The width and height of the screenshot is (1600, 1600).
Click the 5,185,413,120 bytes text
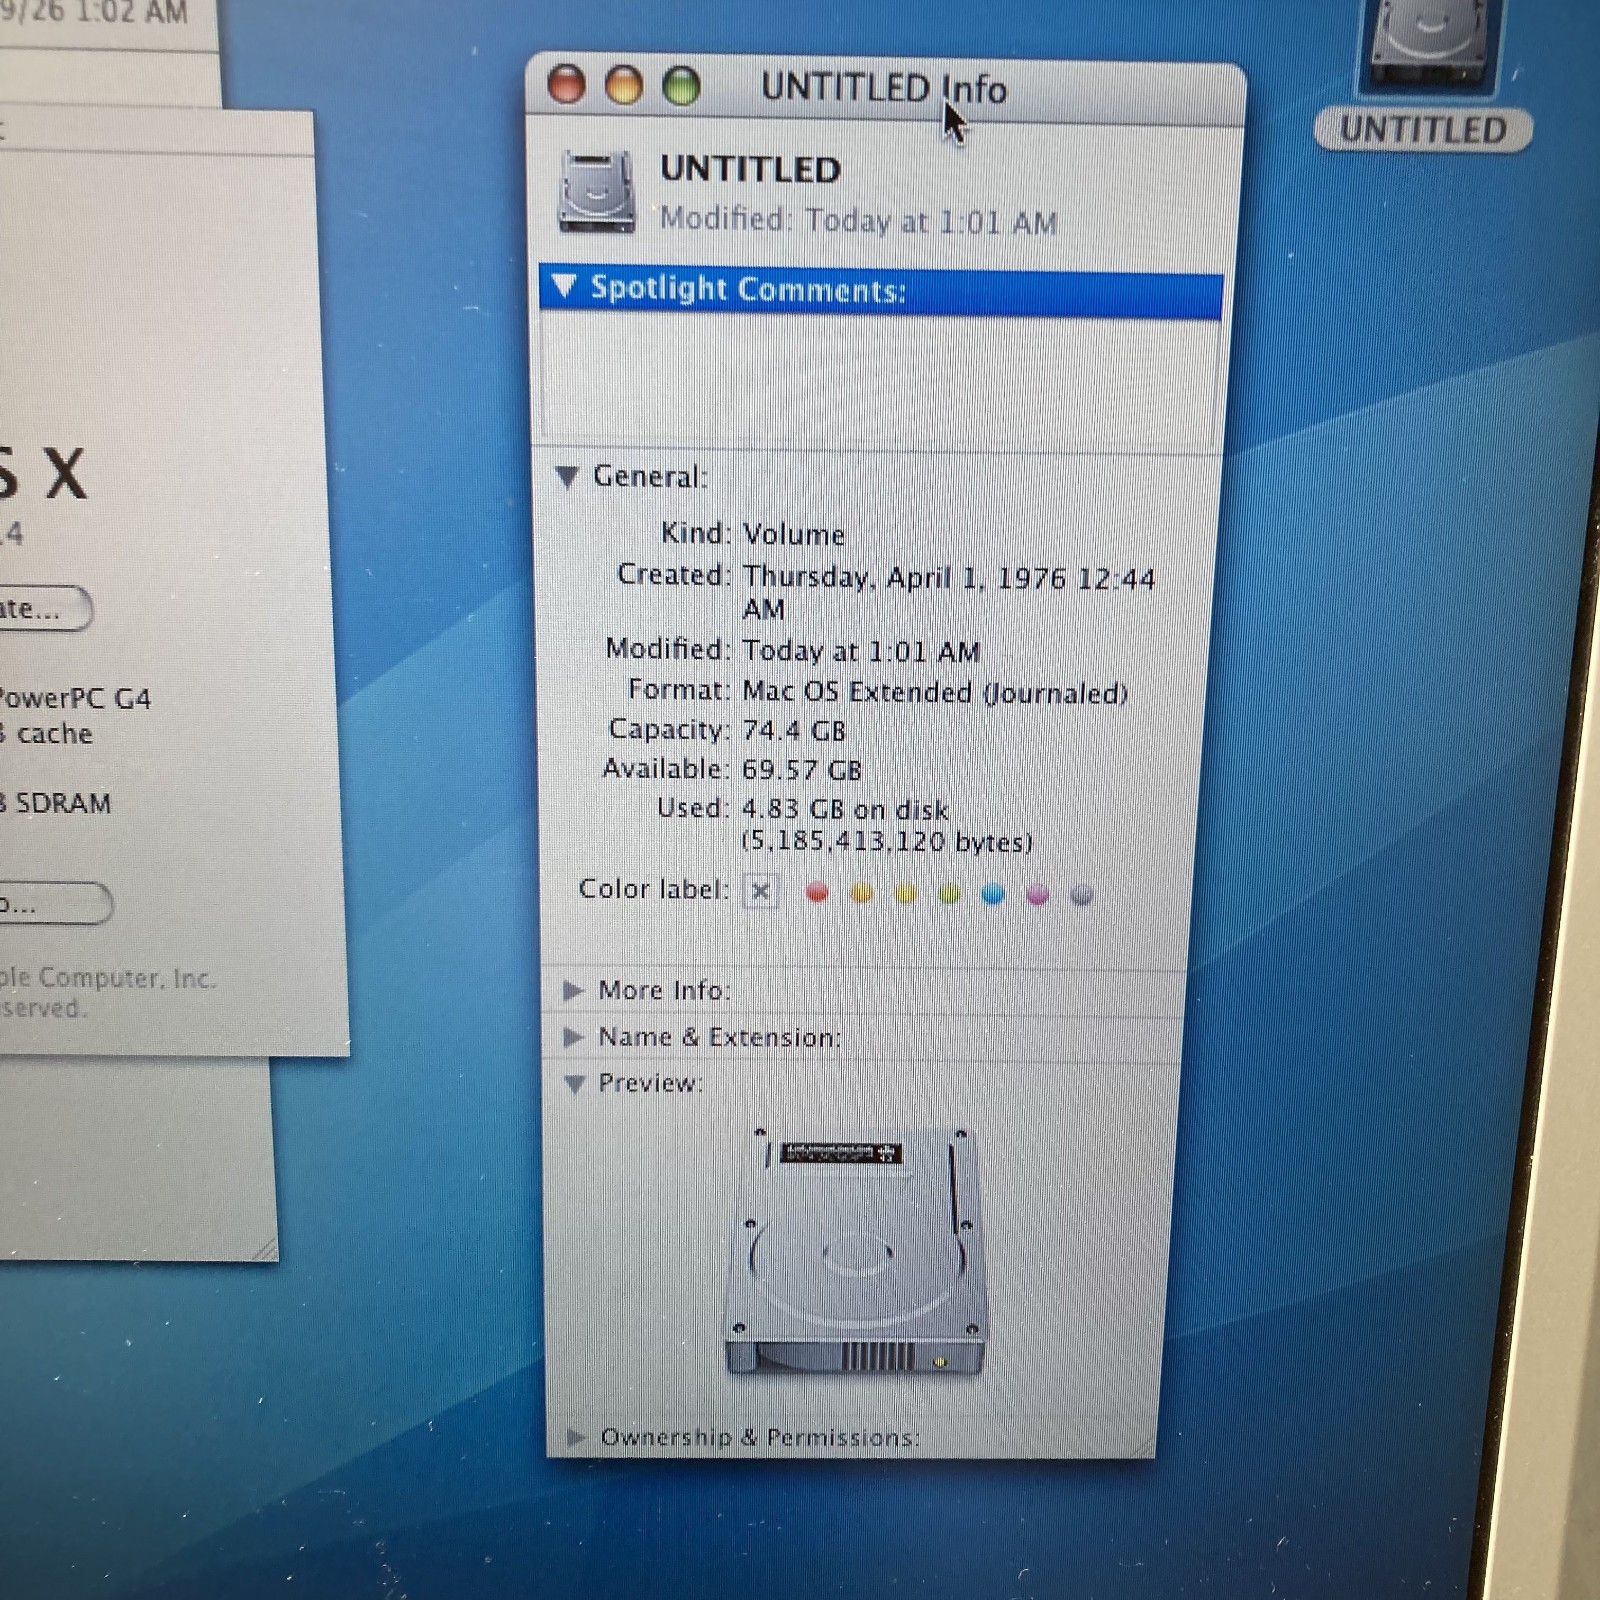[887, 842]
